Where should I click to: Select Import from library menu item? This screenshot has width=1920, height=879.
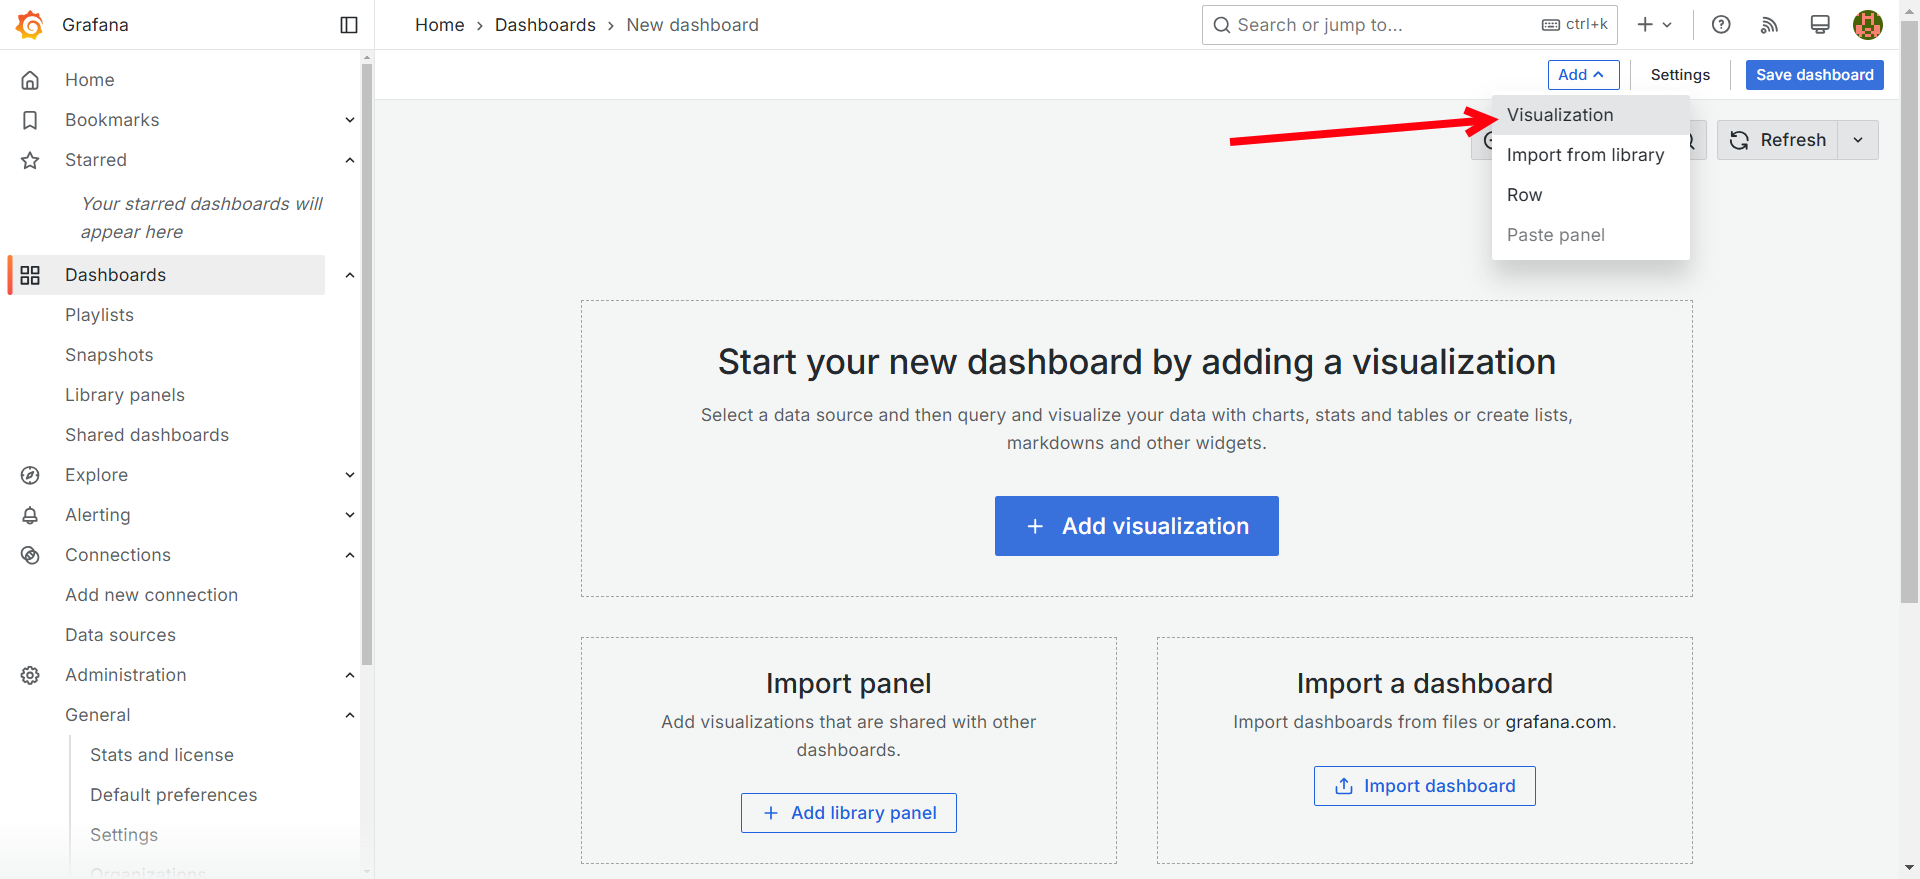(1590, 155)
